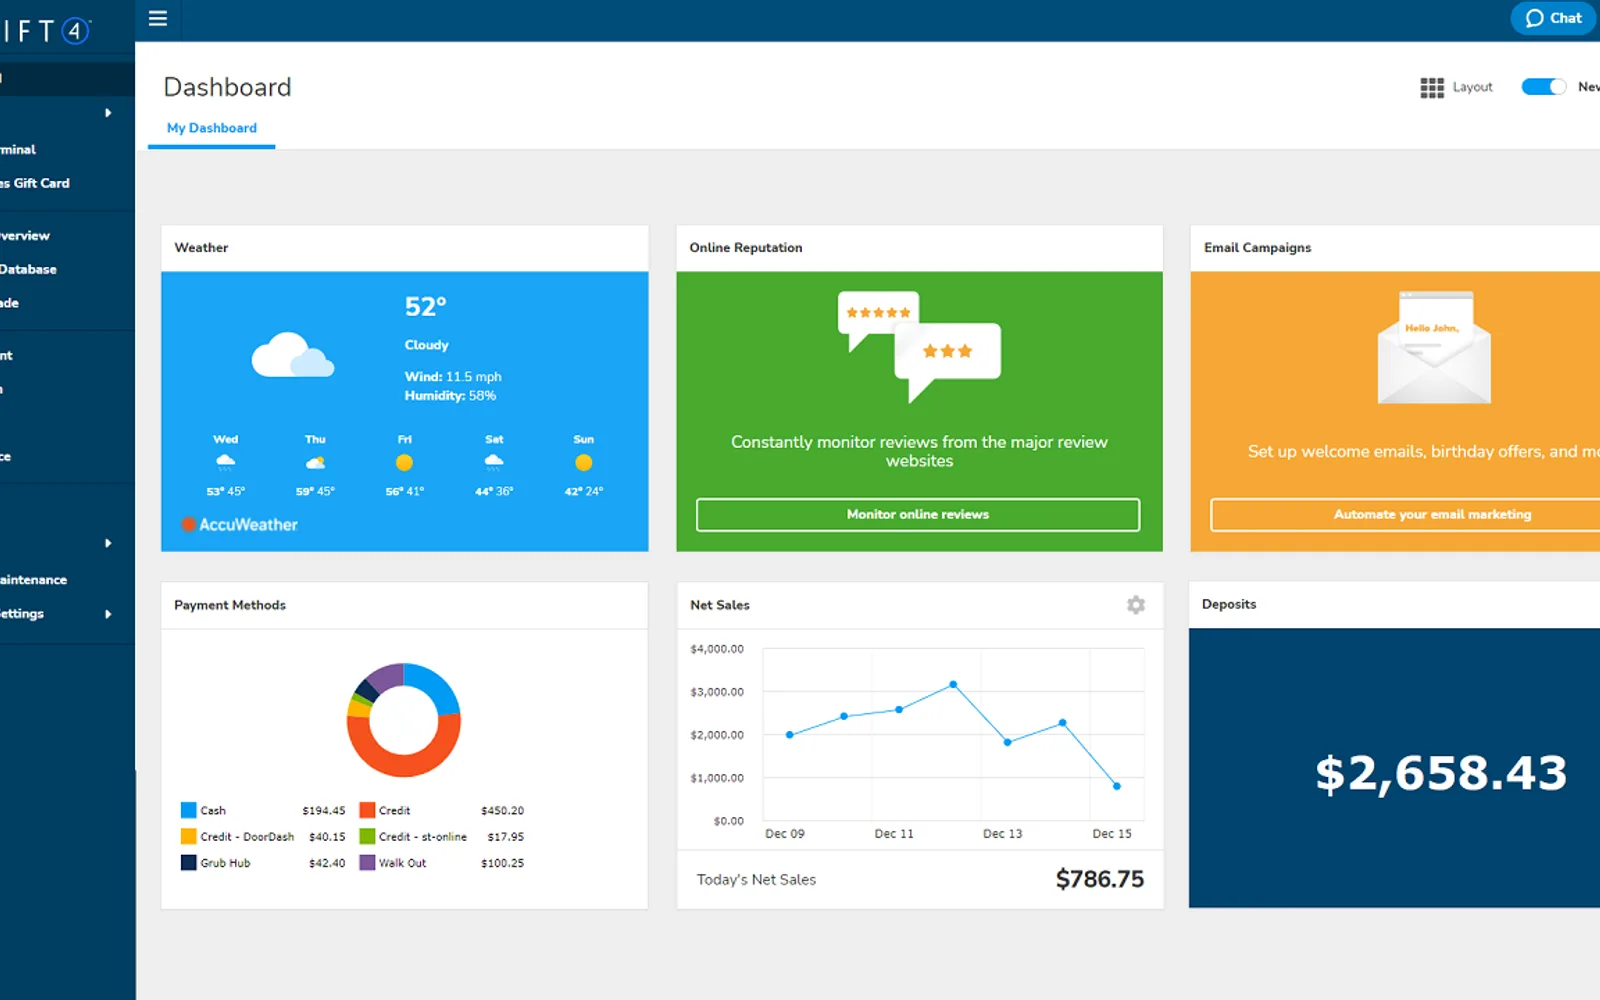
Task: Click the highest peak point on Net Sales chart
Action: click(x=953, y=685)
